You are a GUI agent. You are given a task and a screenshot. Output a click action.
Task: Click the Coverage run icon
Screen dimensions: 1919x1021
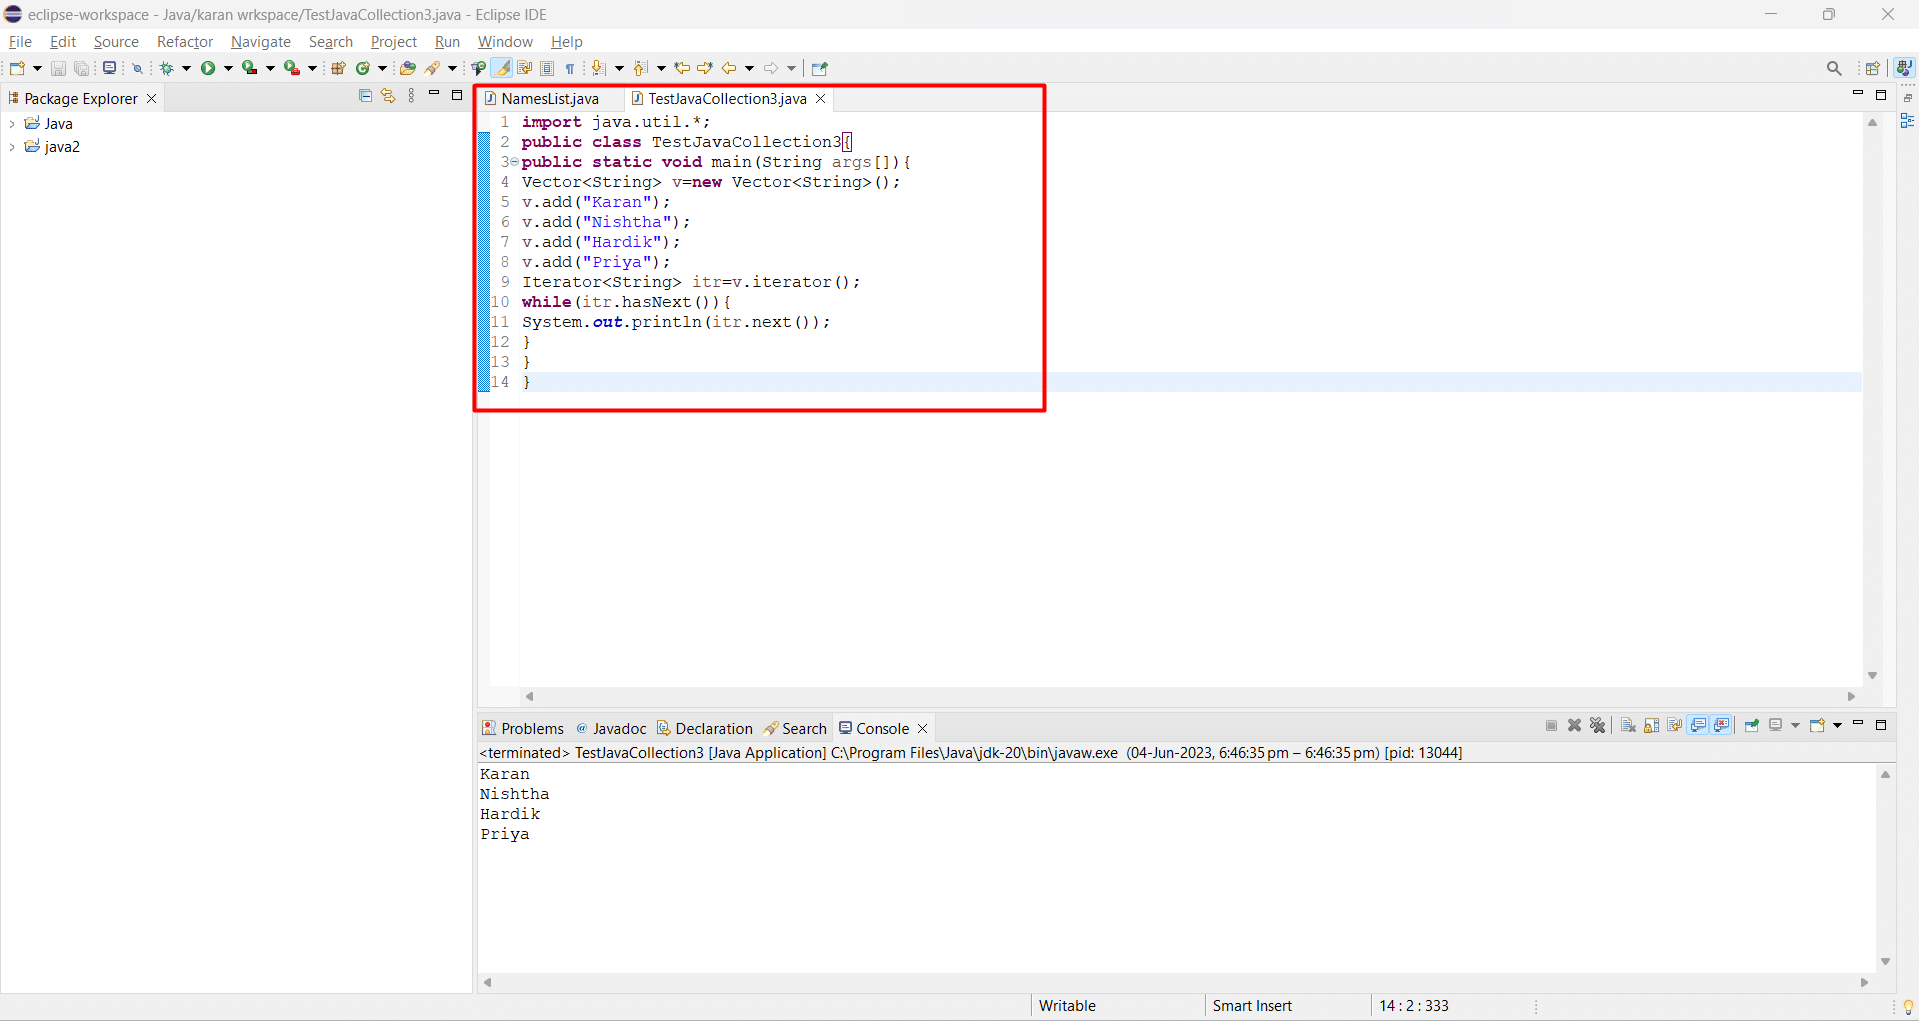250,68
